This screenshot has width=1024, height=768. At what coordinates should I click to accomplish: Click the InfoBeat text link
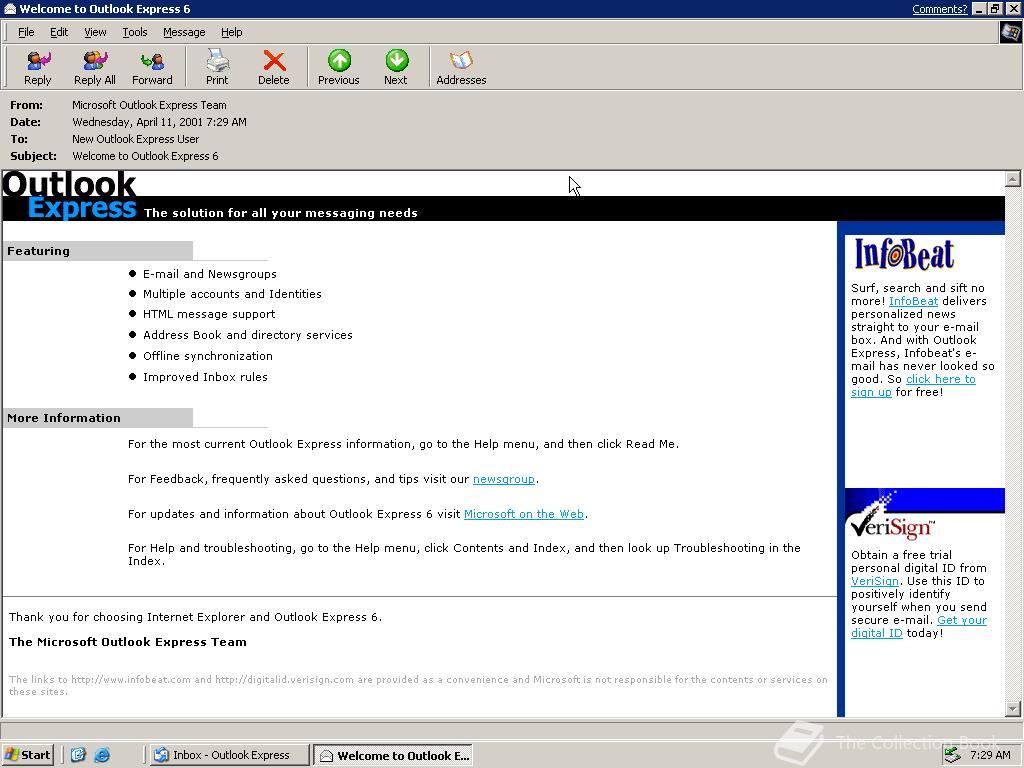click(x=913, y=301)
